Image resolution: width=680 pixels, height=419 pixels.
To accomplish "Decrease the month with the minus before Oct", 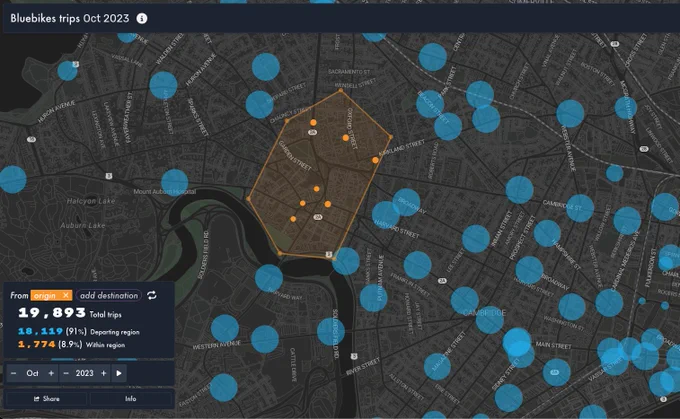I will pos(13,373).
